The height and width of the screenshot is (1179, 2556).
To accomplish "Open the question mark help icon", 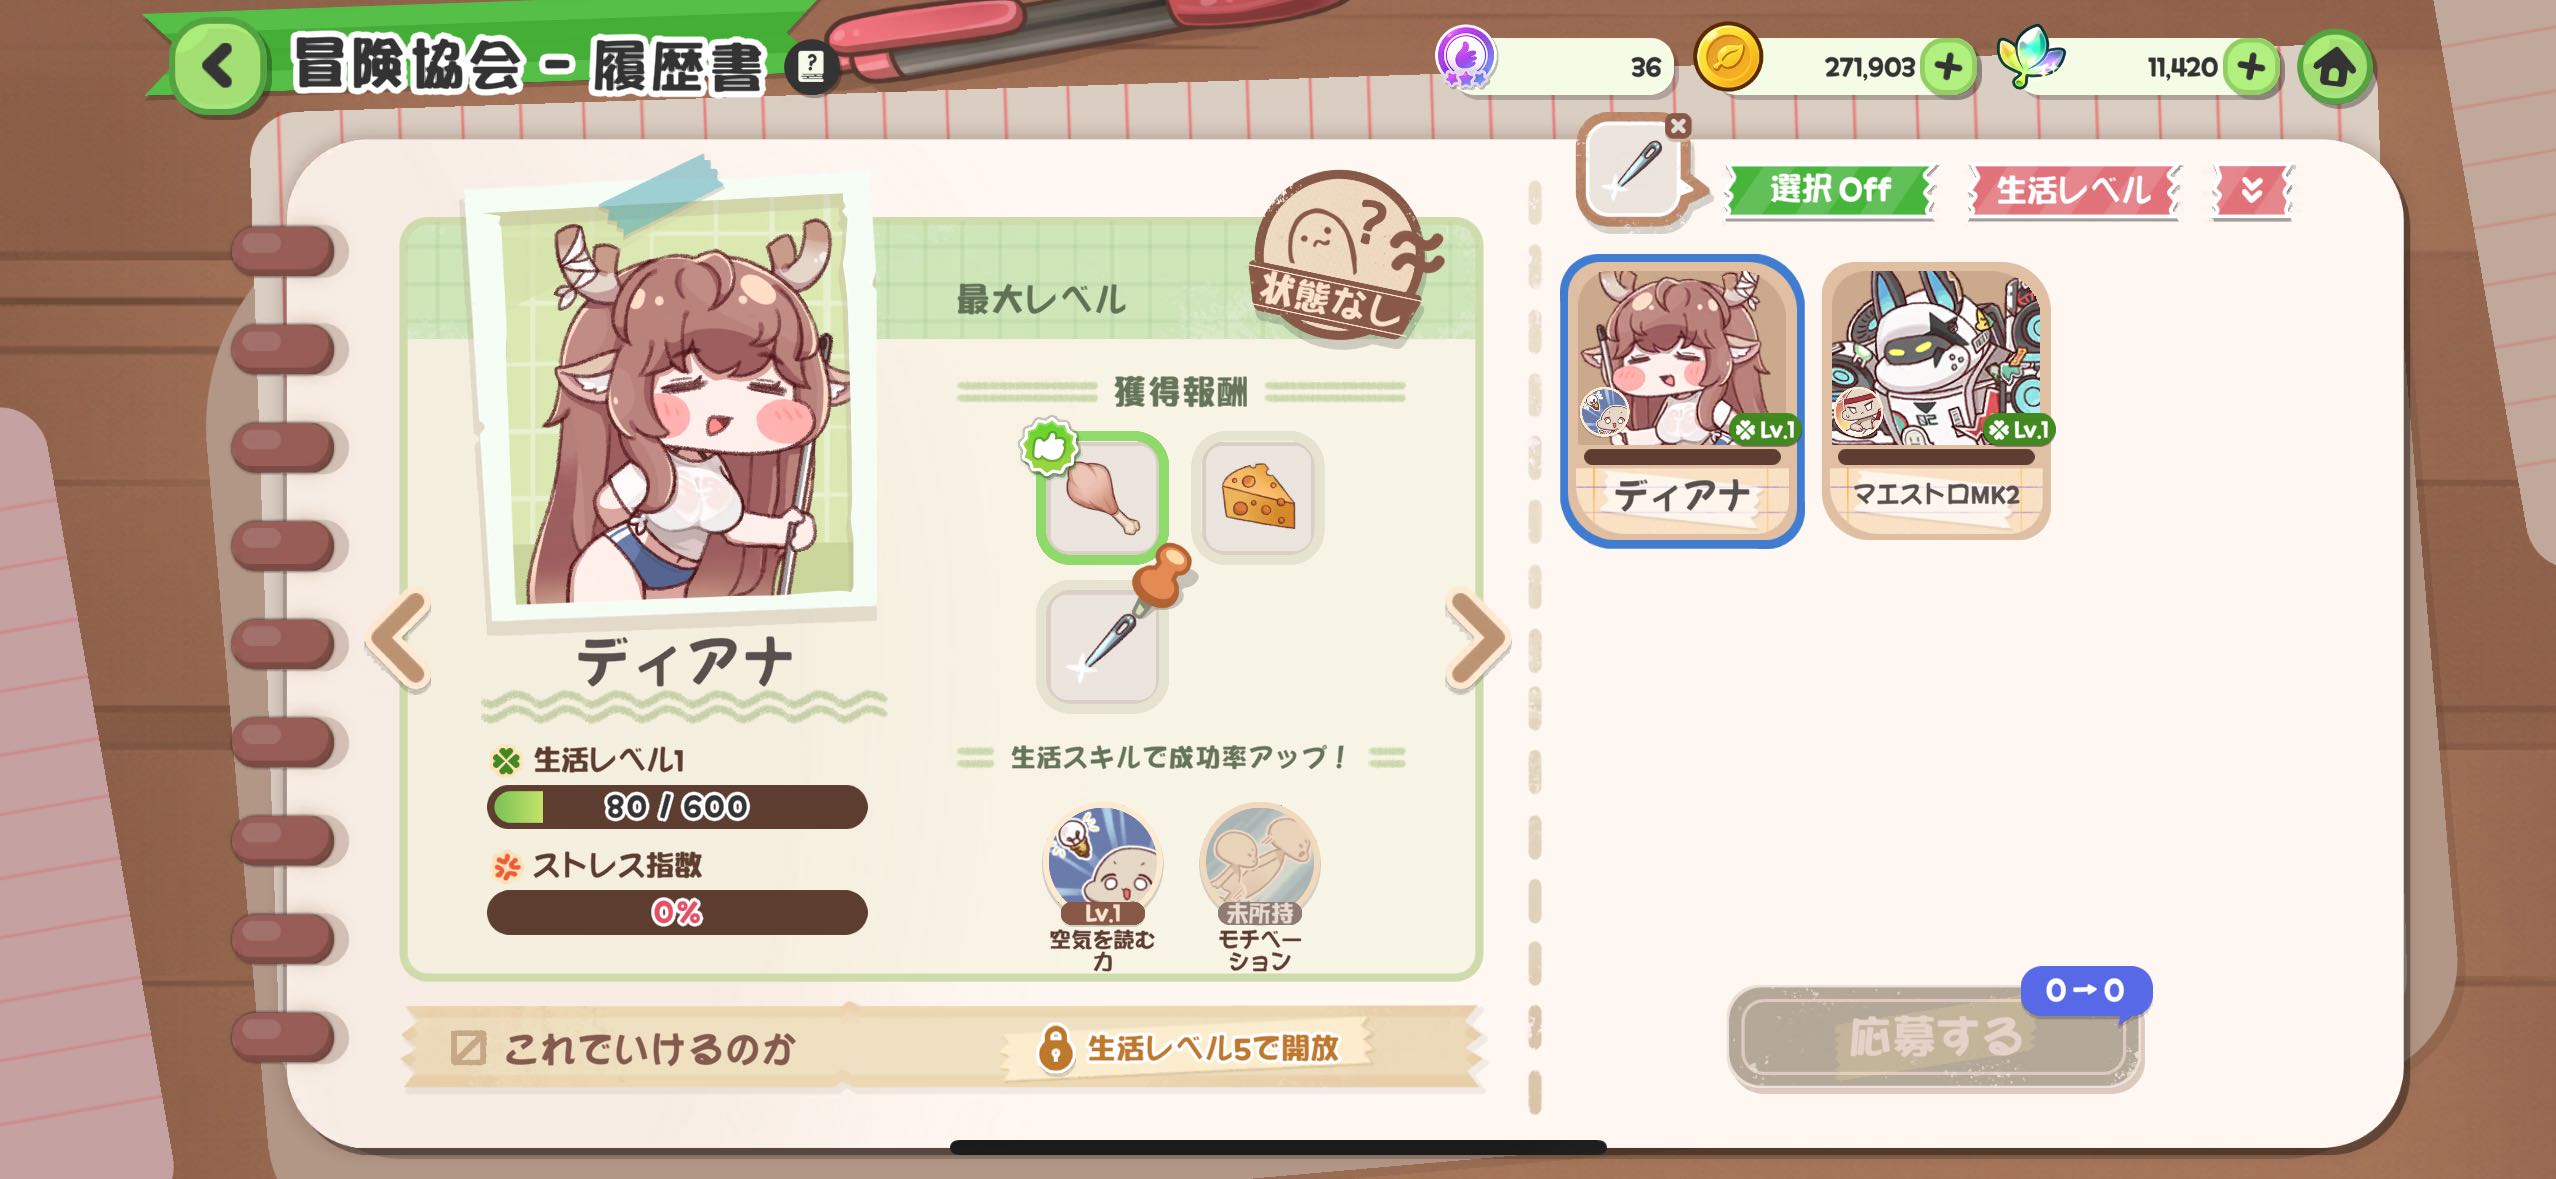I will tap(811, 67).
